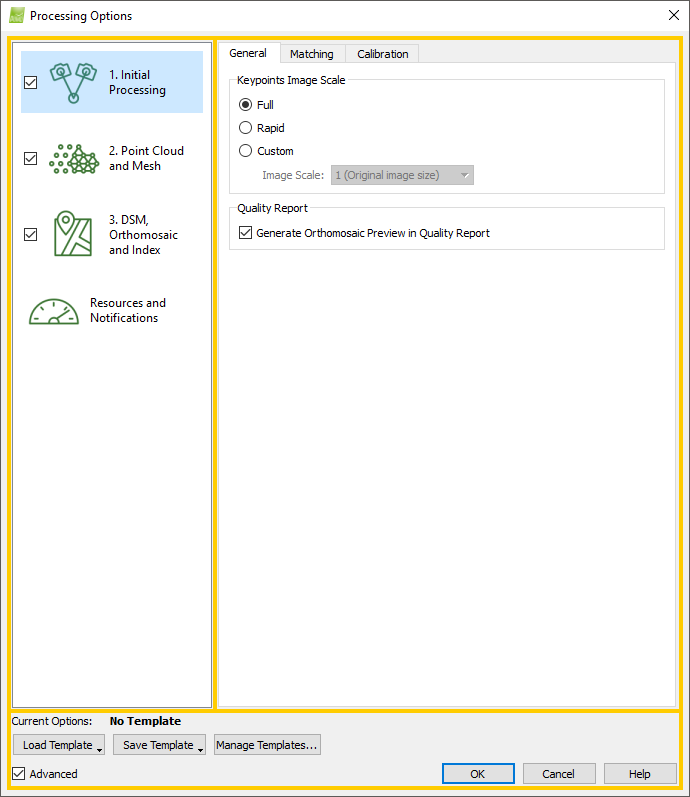Toggle the Point Cloud and Mesh checkbox
This screenshot has height=797, width=690.
click(30, 159)
